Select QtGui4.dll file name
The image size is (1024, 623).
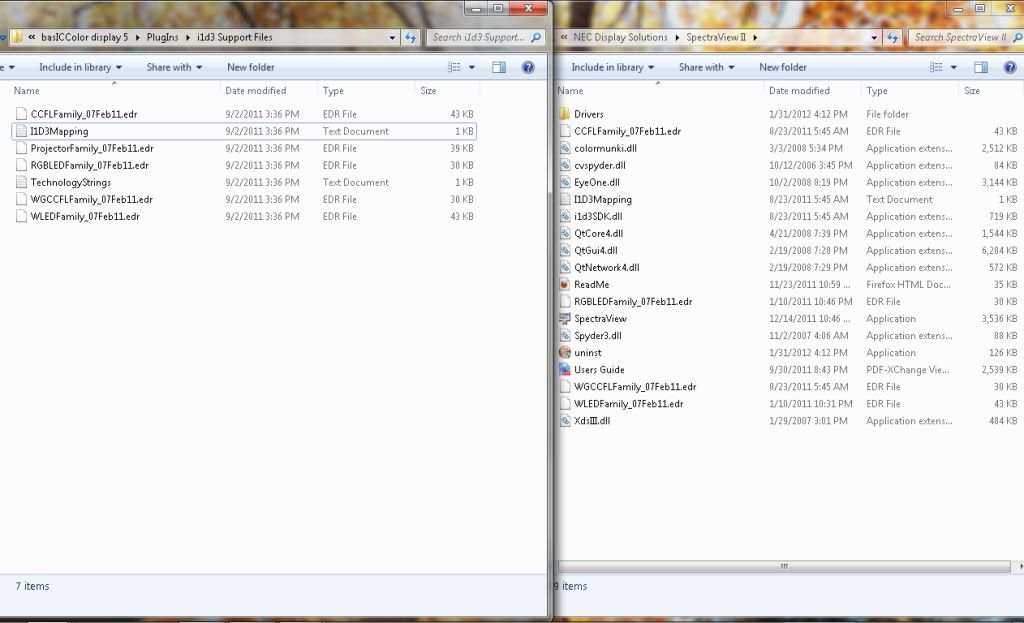coord(596,250)
